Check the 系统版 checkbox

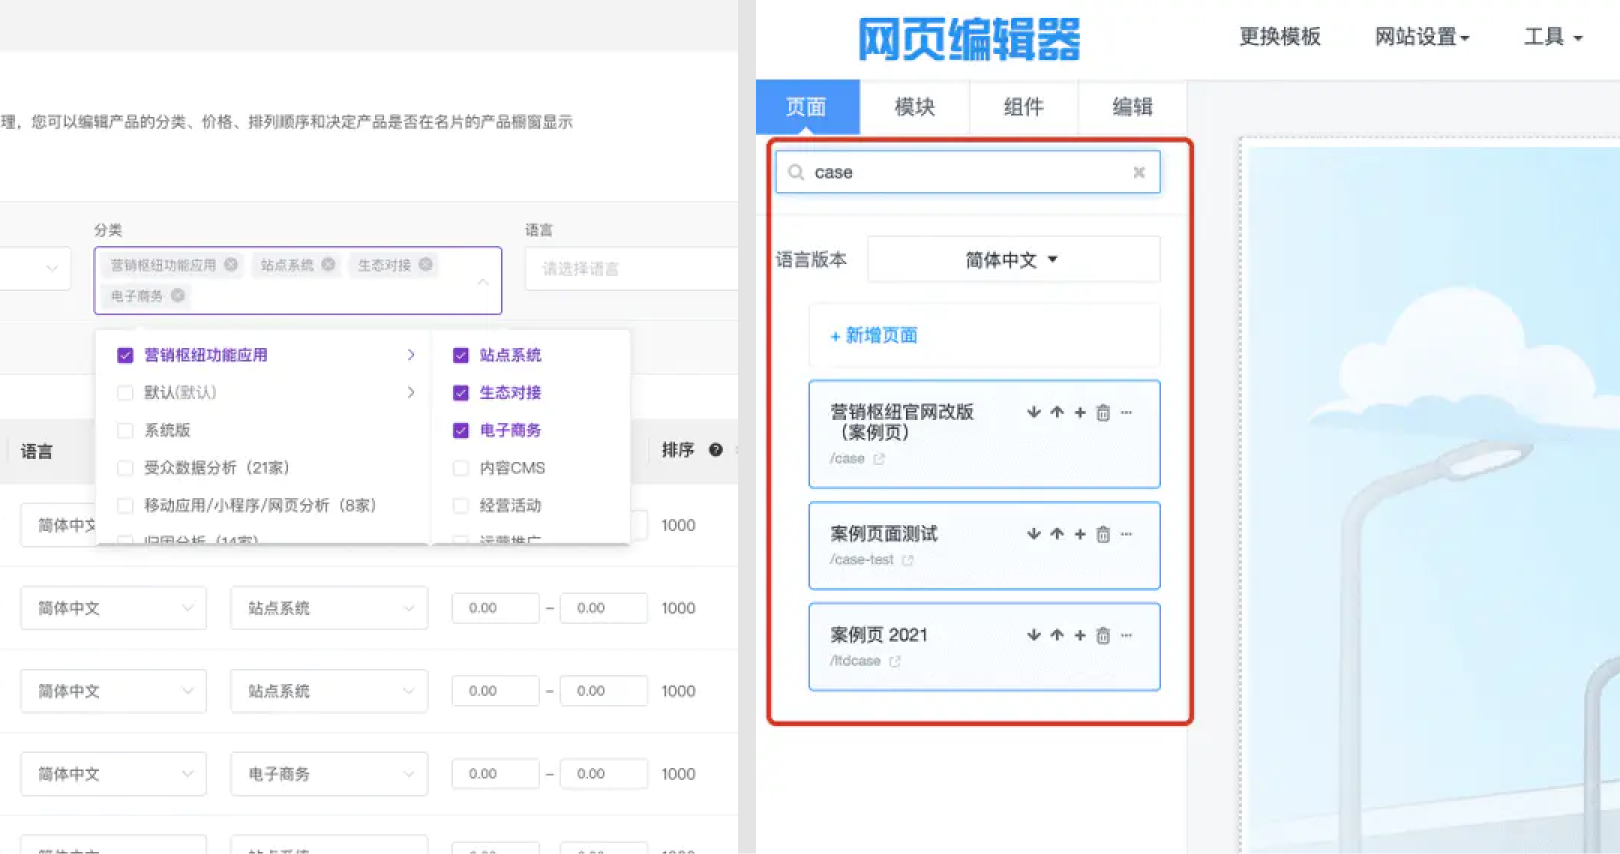point(125,430)
